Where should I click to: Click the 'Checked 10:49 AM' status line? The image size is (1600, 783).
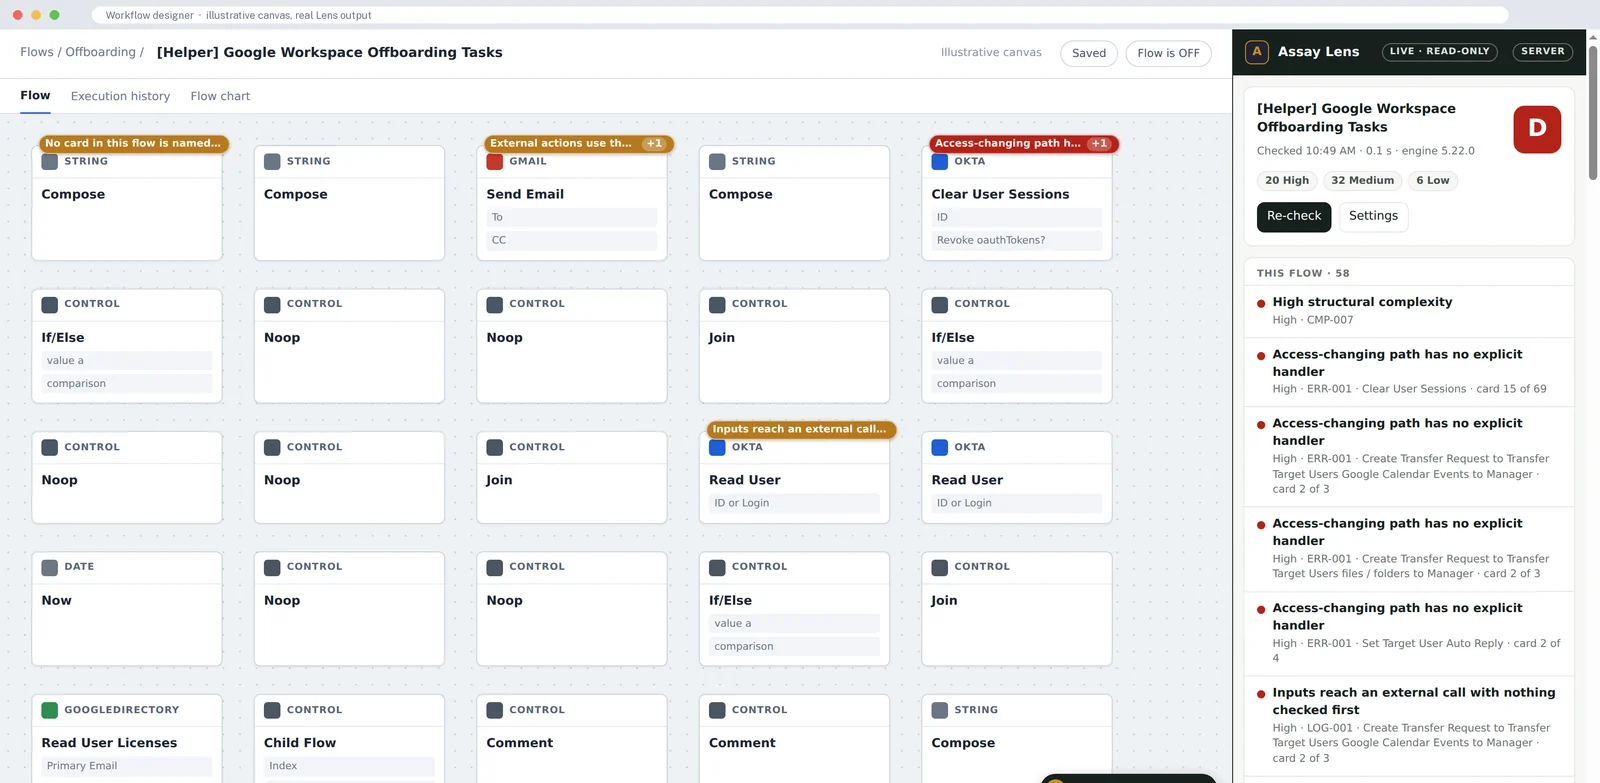tap(1365, 152)
